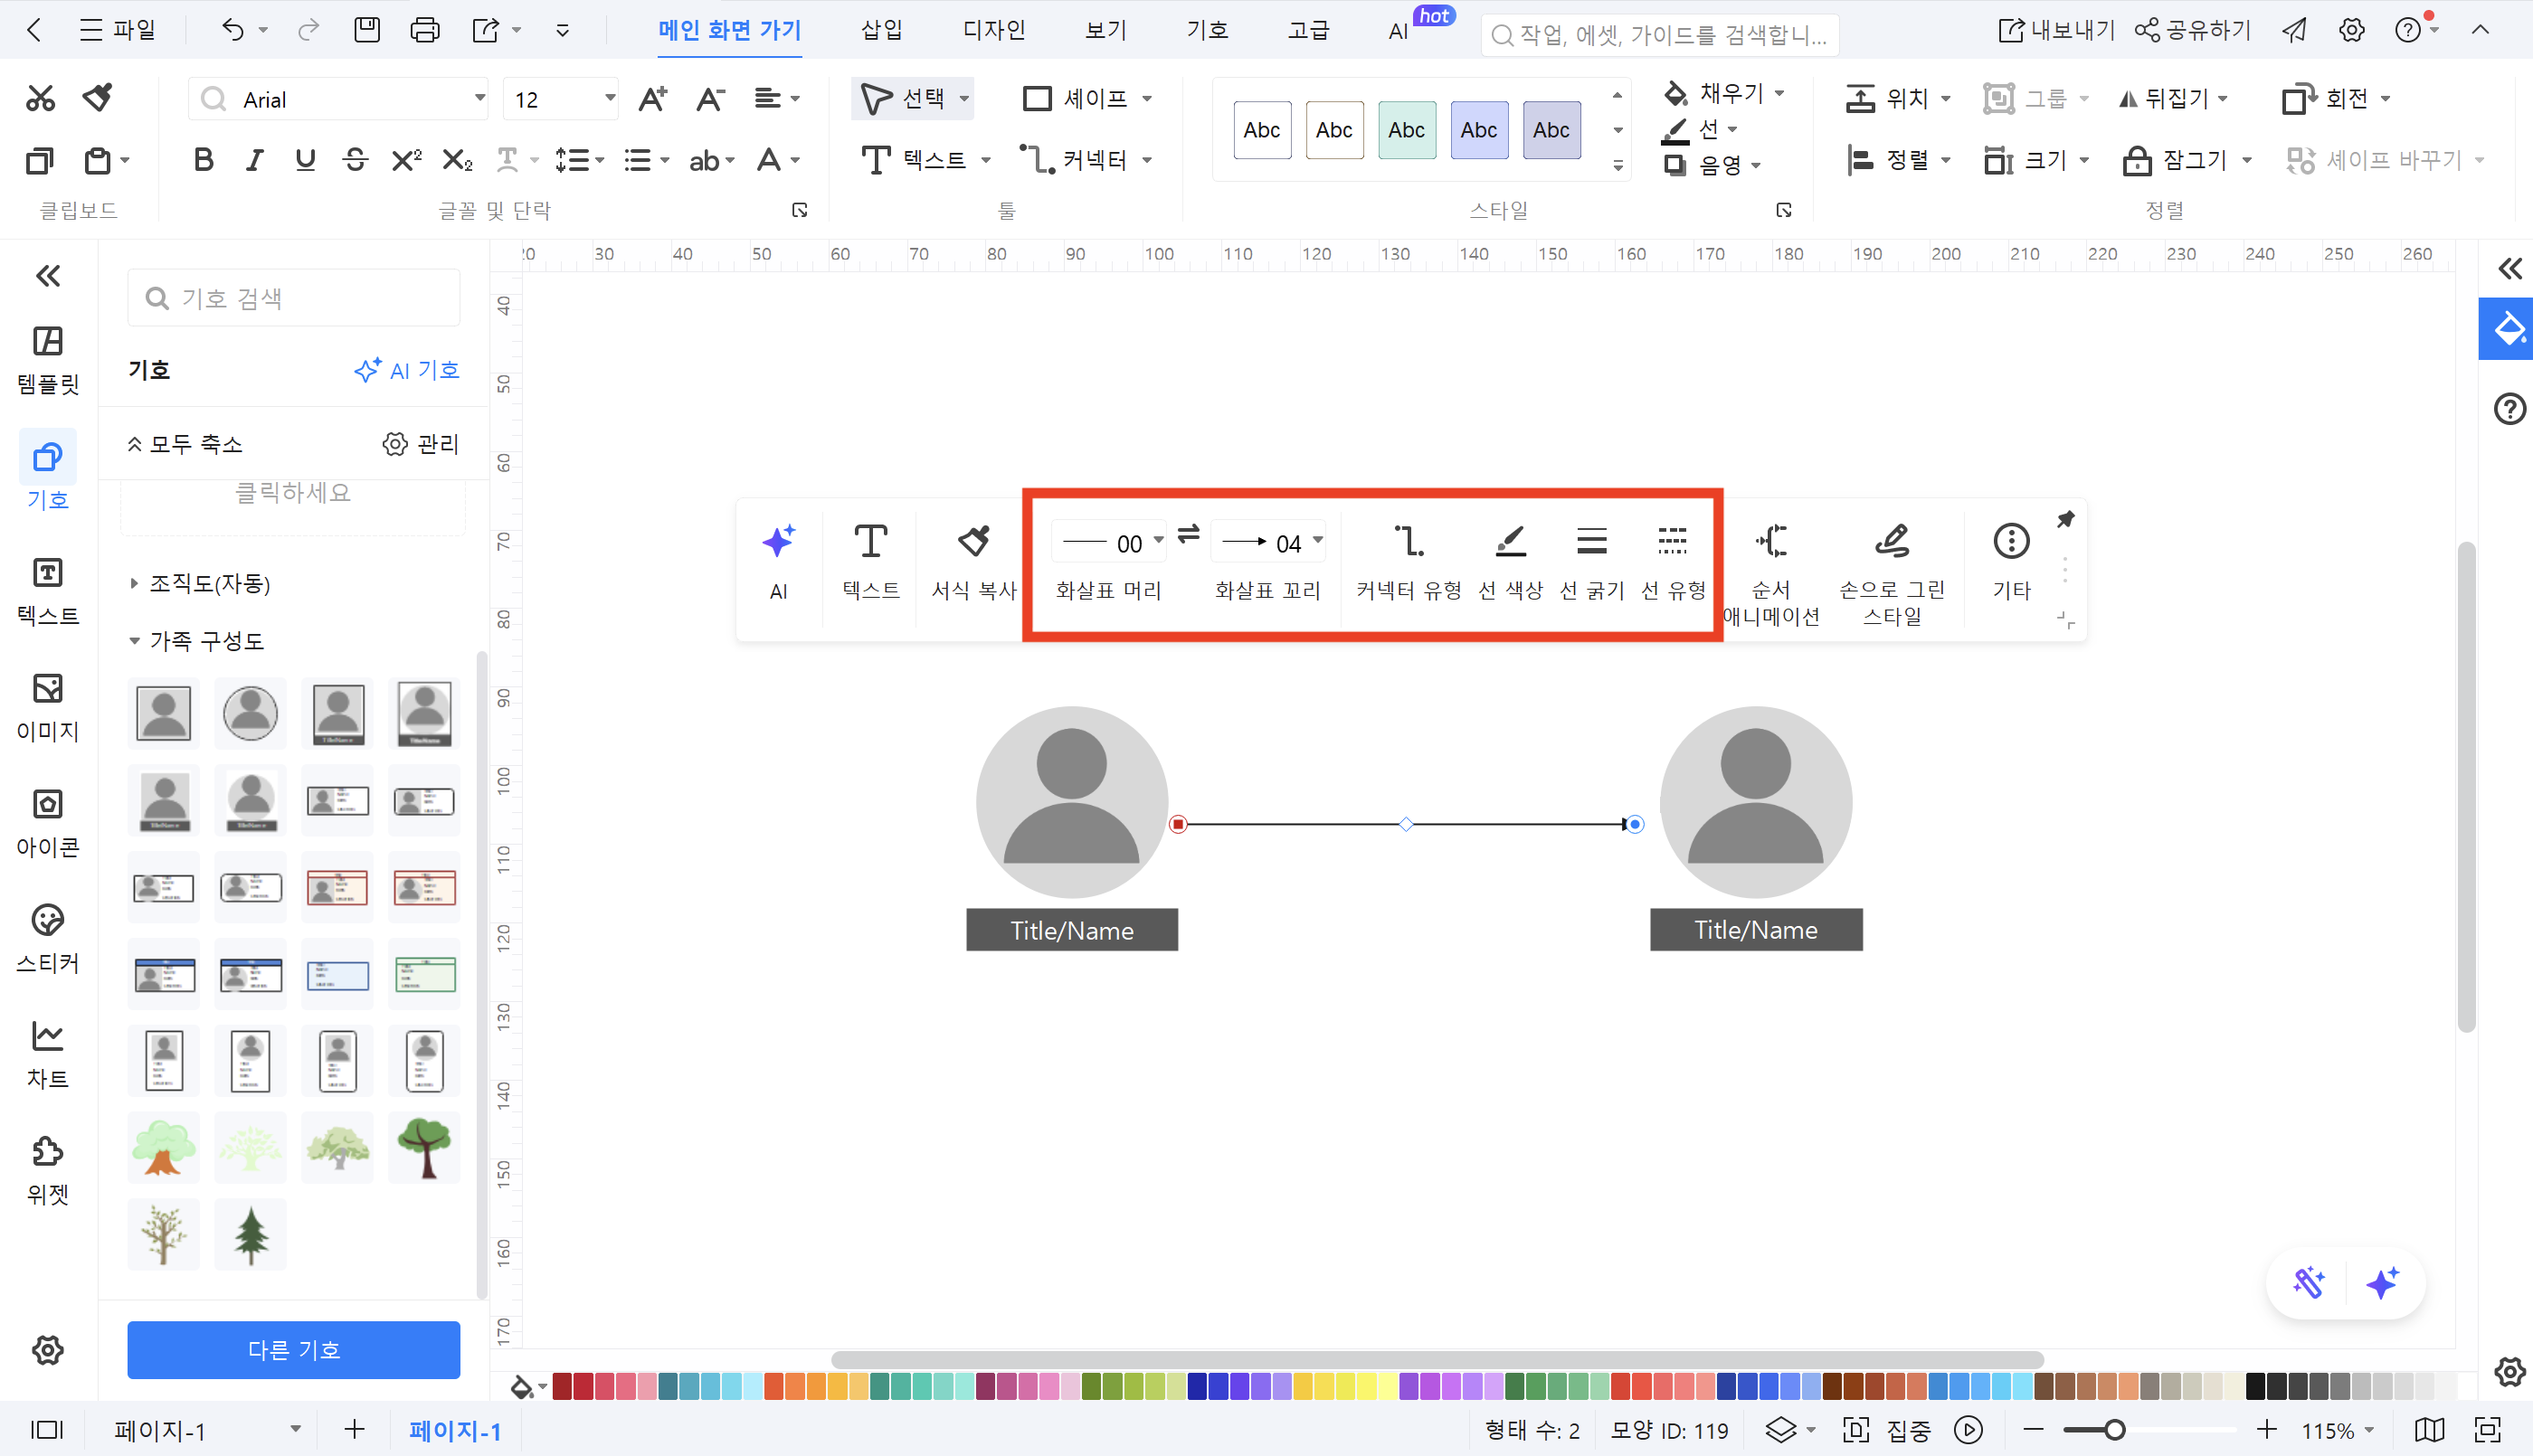Pin the floating toolbar
2533x1456 pixels.
(2065, 519)
